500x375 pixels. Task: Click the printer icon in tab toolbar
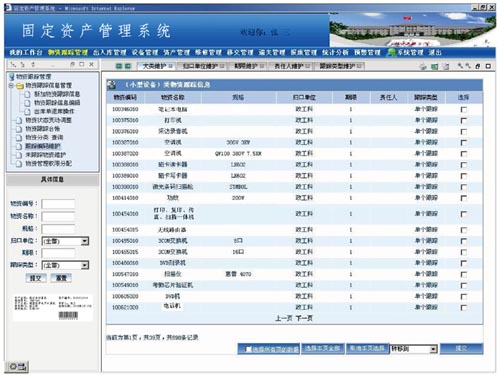pyautogui.click(x=423, y=66)
